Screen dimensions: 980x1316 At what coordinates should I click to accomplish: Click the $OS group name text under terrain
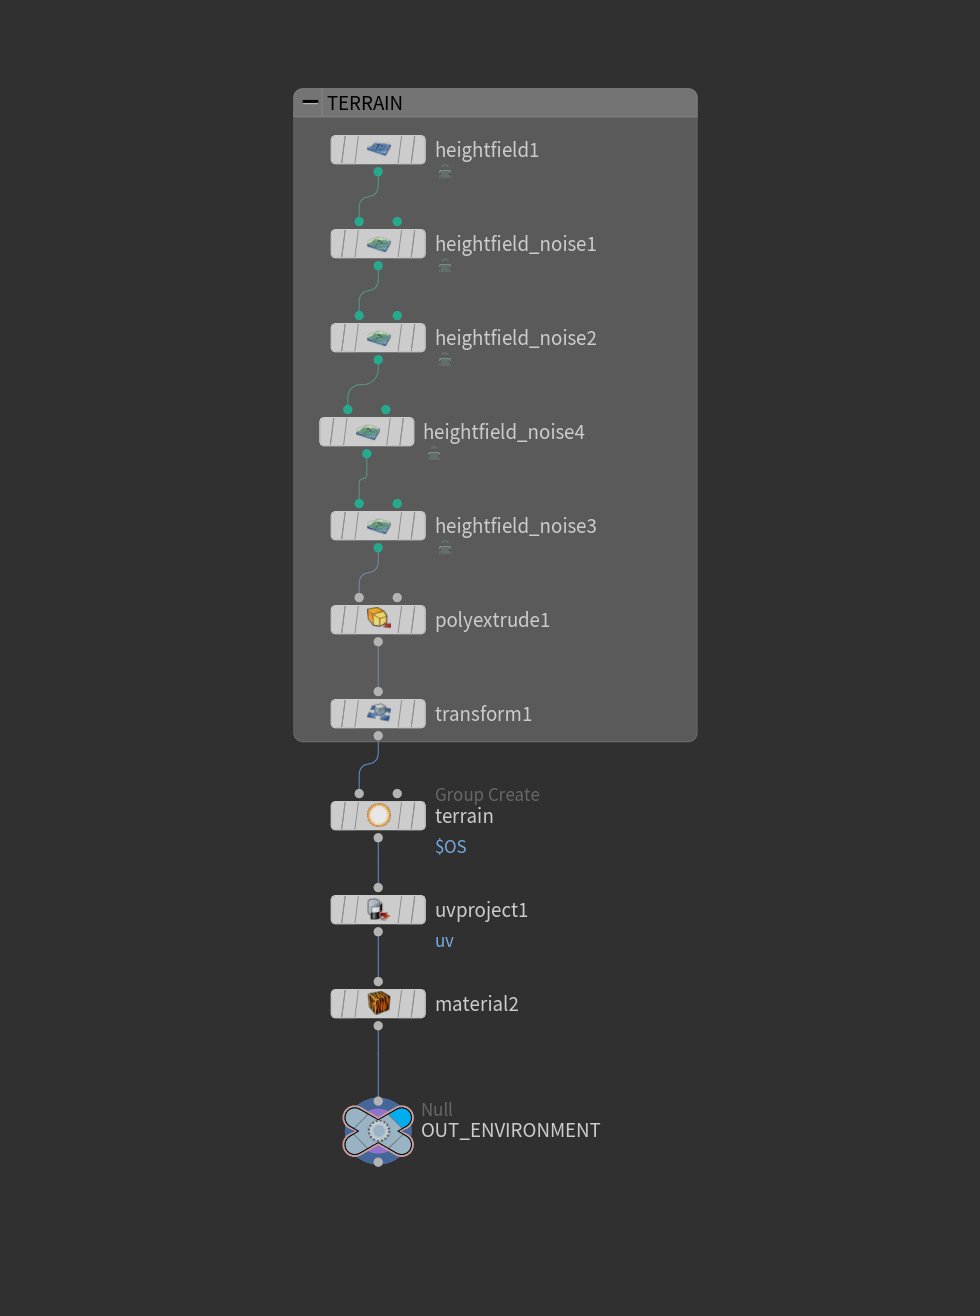451,847
